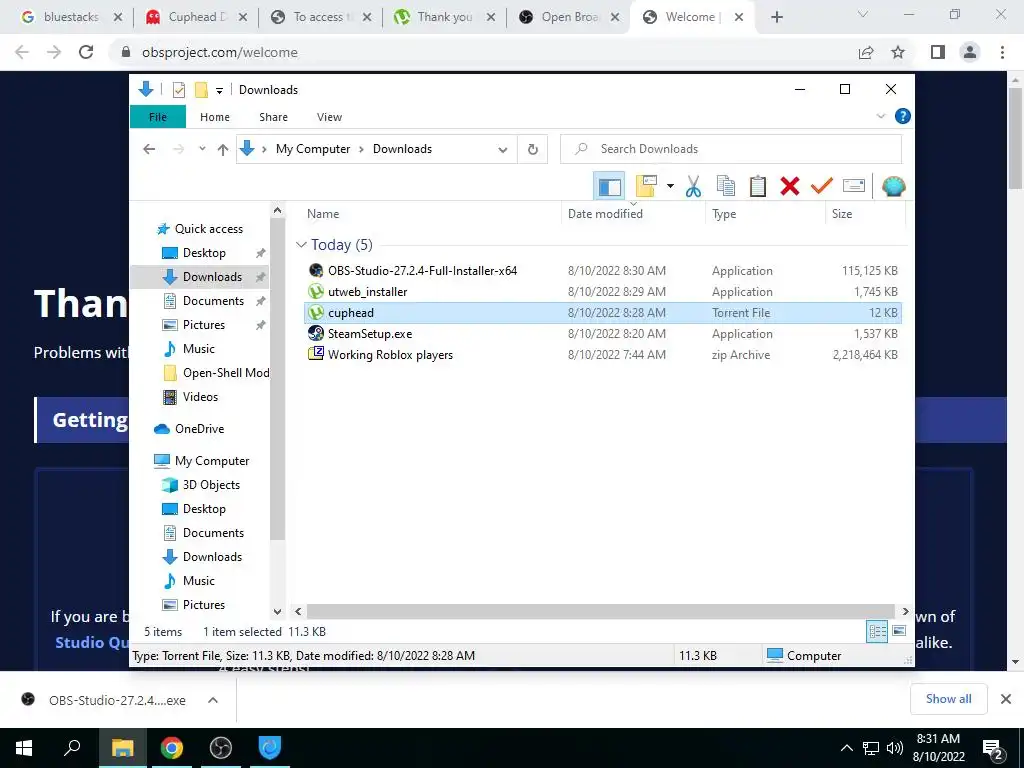Select the cuphead torrent file
This screenshot has width=1024, height=768.
(x=602, y=313)
